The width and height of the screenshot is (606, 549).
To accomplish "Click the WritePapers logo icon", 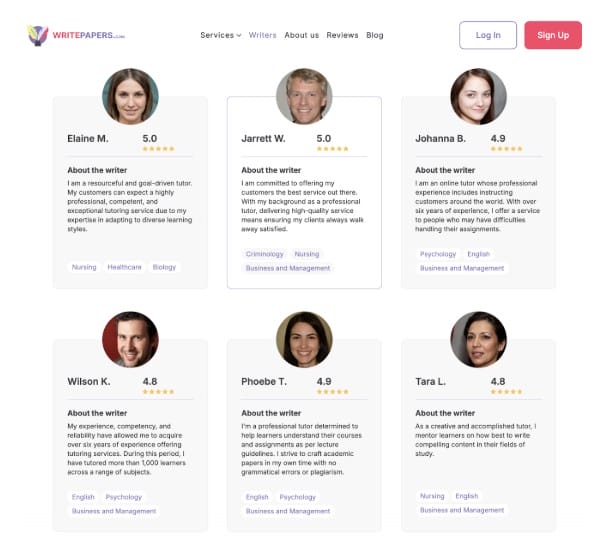I will click(38, 36).
